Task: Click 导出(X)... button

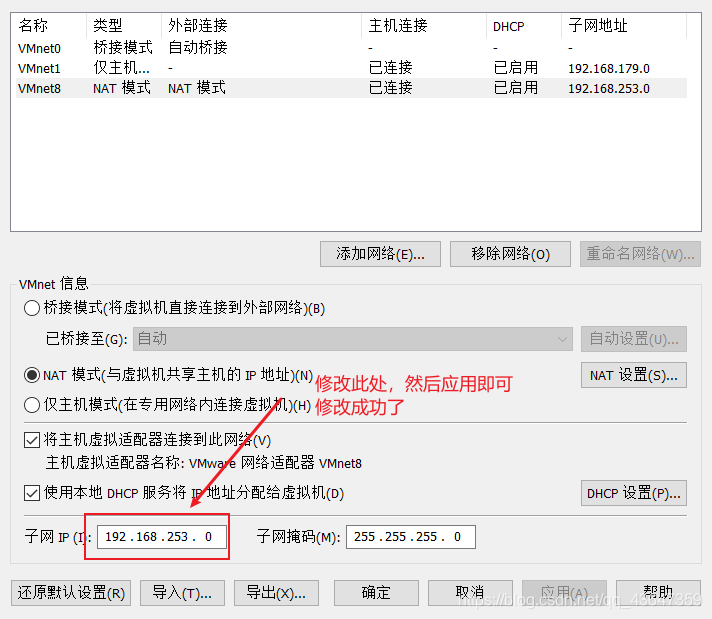Action: click(276, 593)
